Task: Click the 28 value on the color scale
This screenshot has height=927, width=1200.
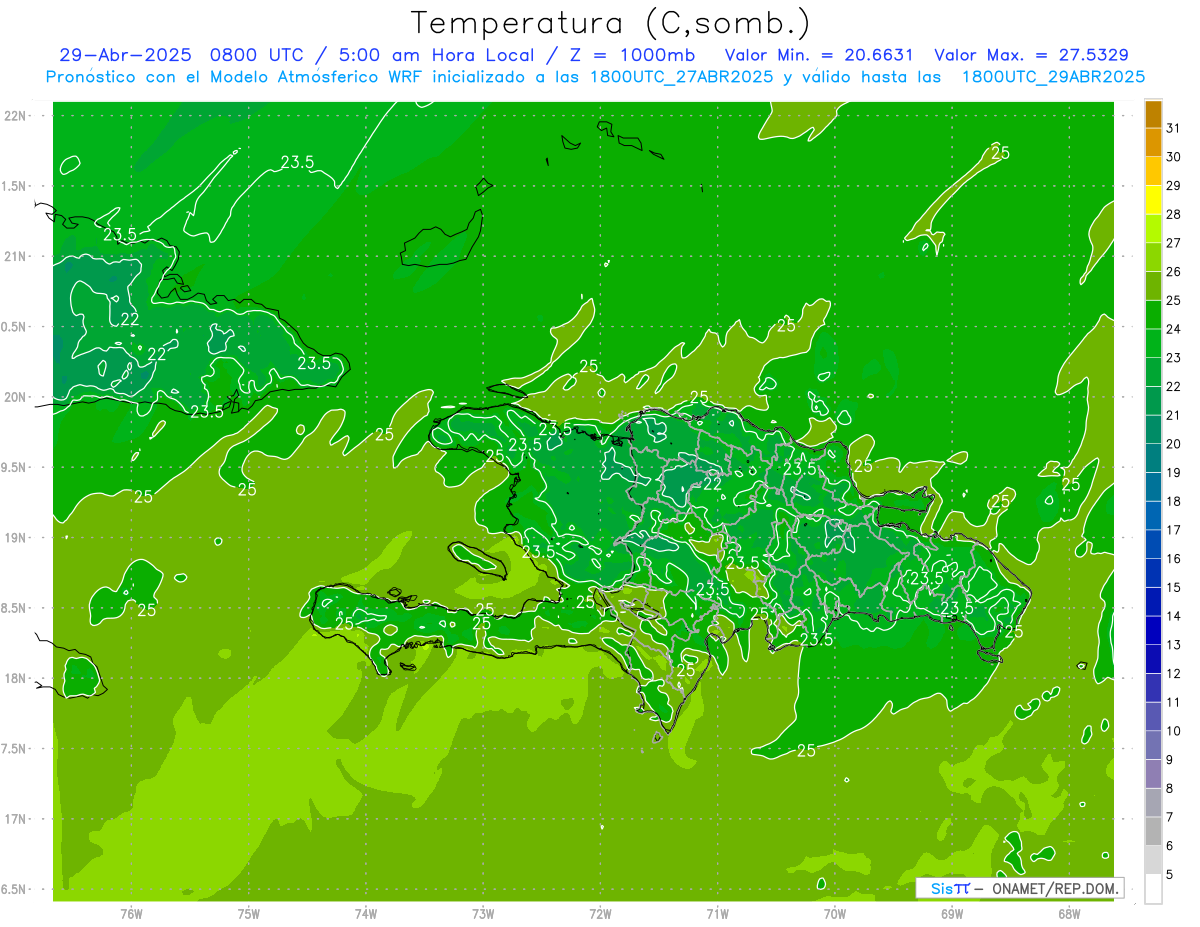Action: 1173,214
